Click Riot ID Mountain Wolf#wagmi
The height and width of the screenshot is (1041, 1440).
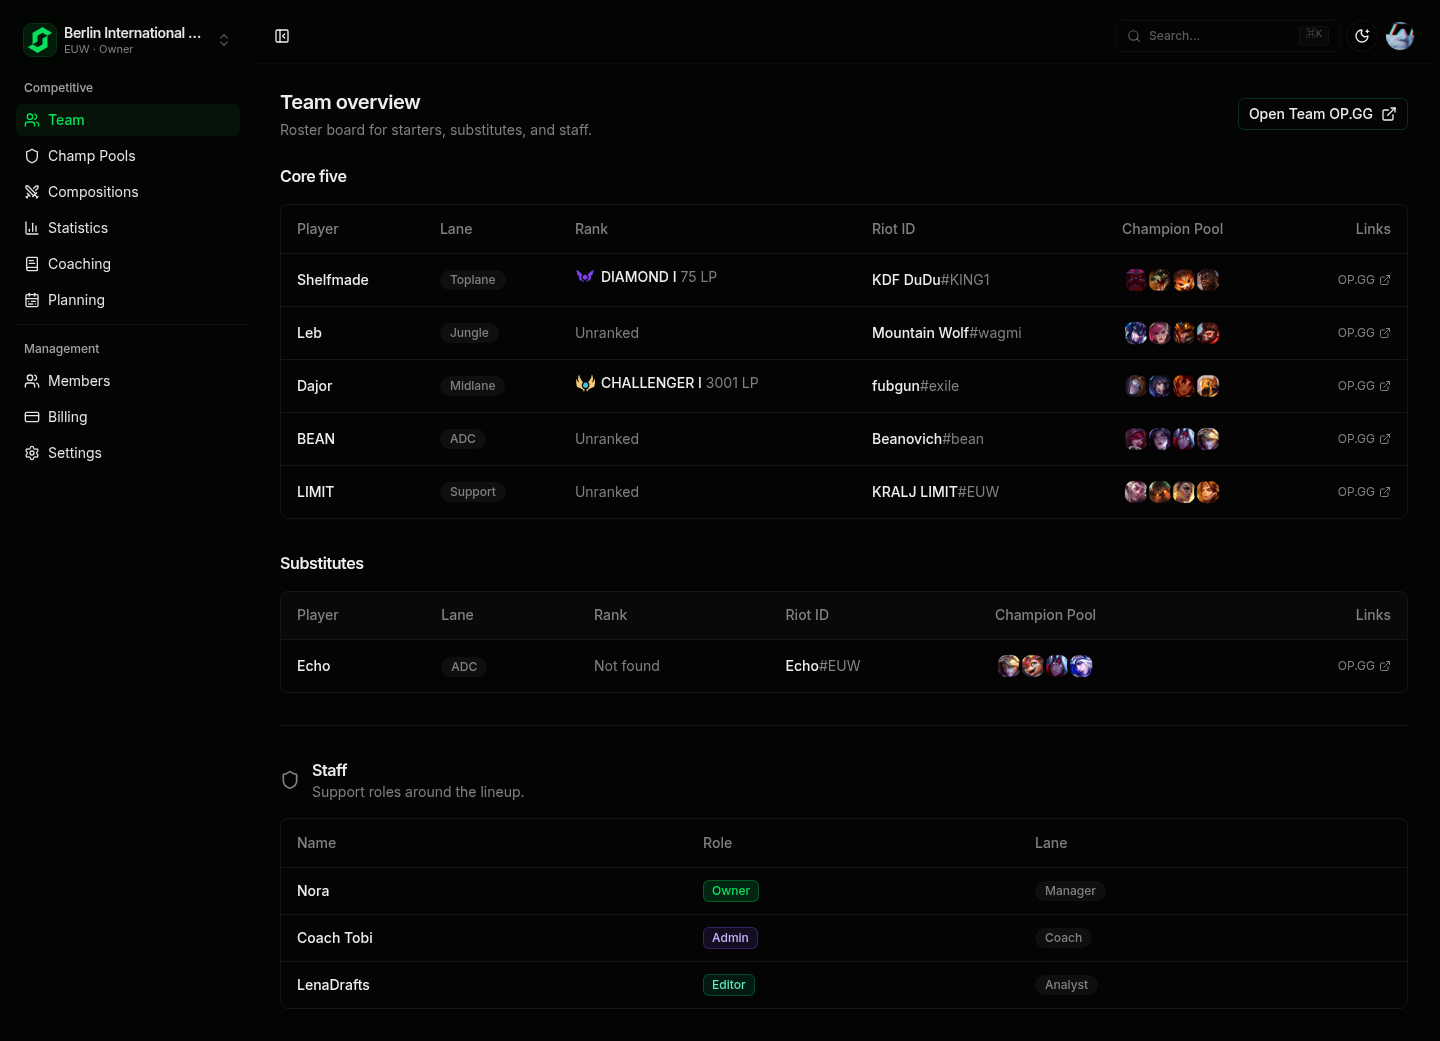tap(947, 333)
